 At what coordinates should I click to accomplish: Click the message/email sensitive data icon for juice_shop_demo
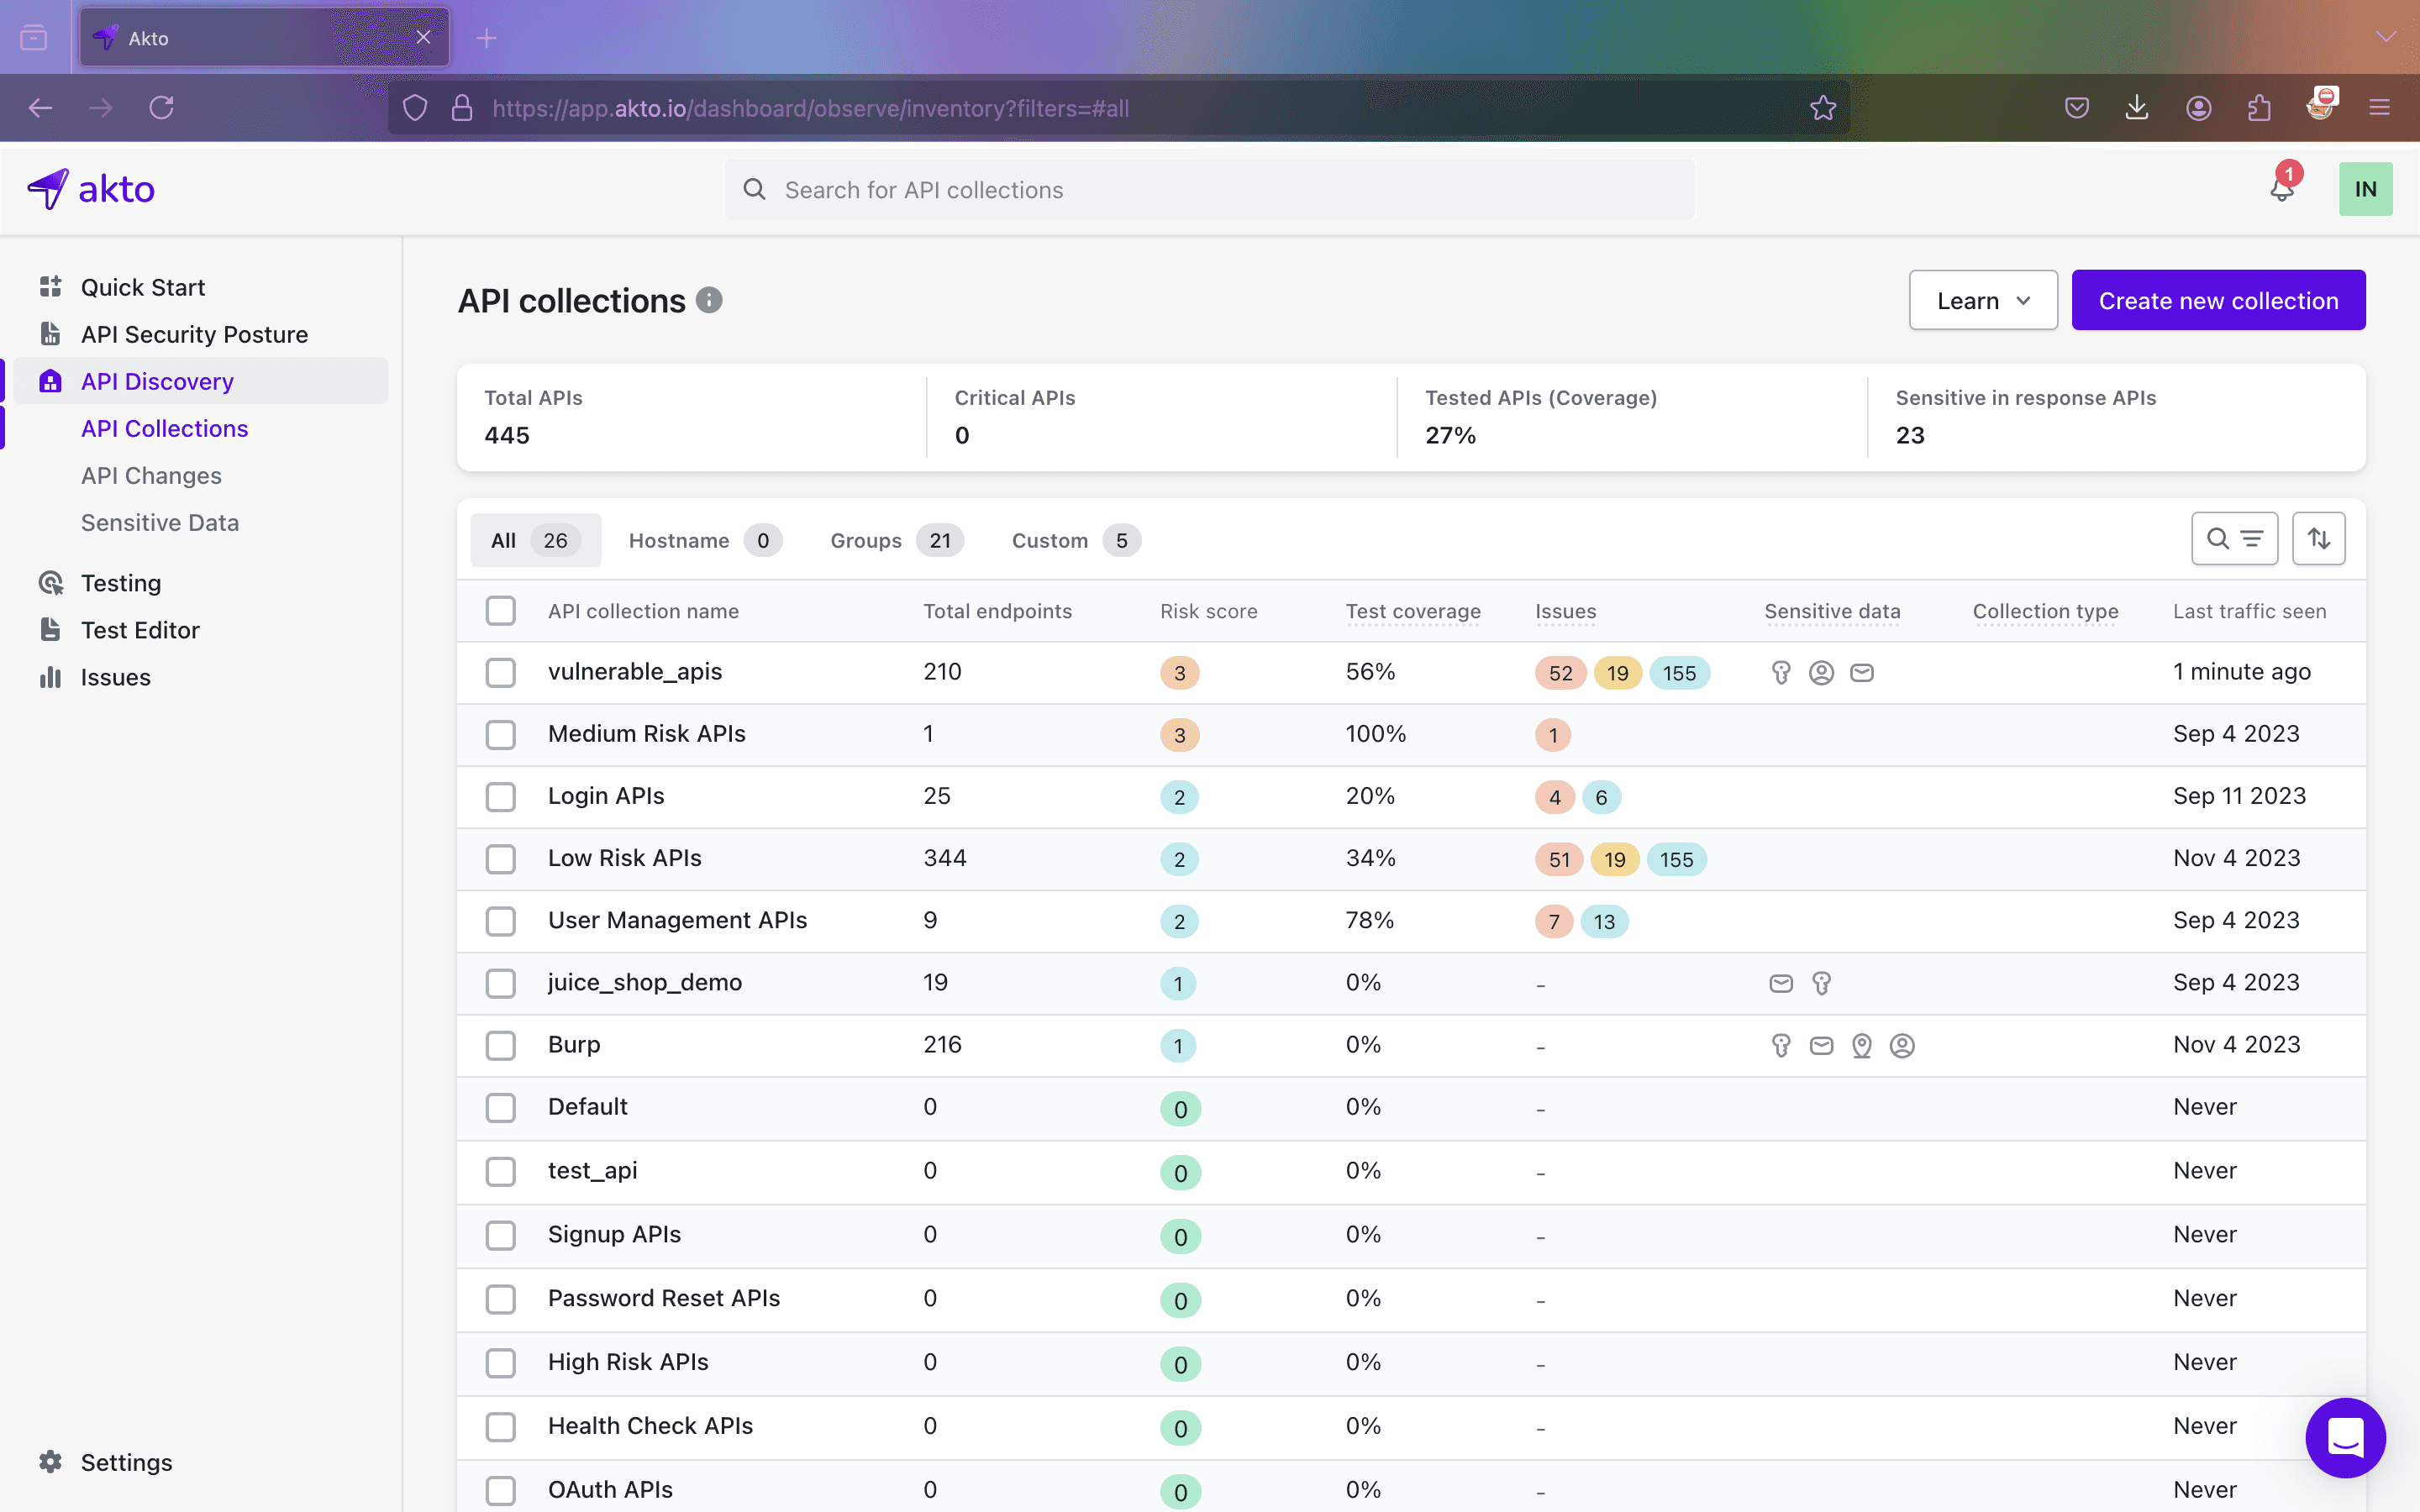pyautogui.click(x=1779, y=983)
